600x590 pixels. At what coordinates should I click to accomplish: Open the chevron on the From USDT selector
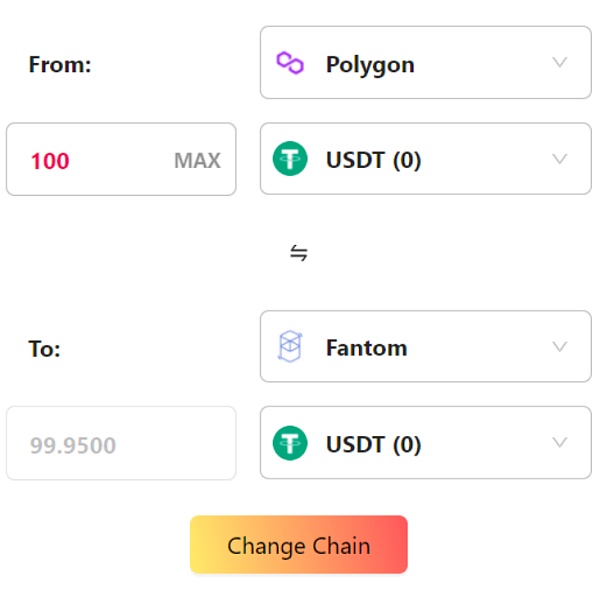click(560, 159)
